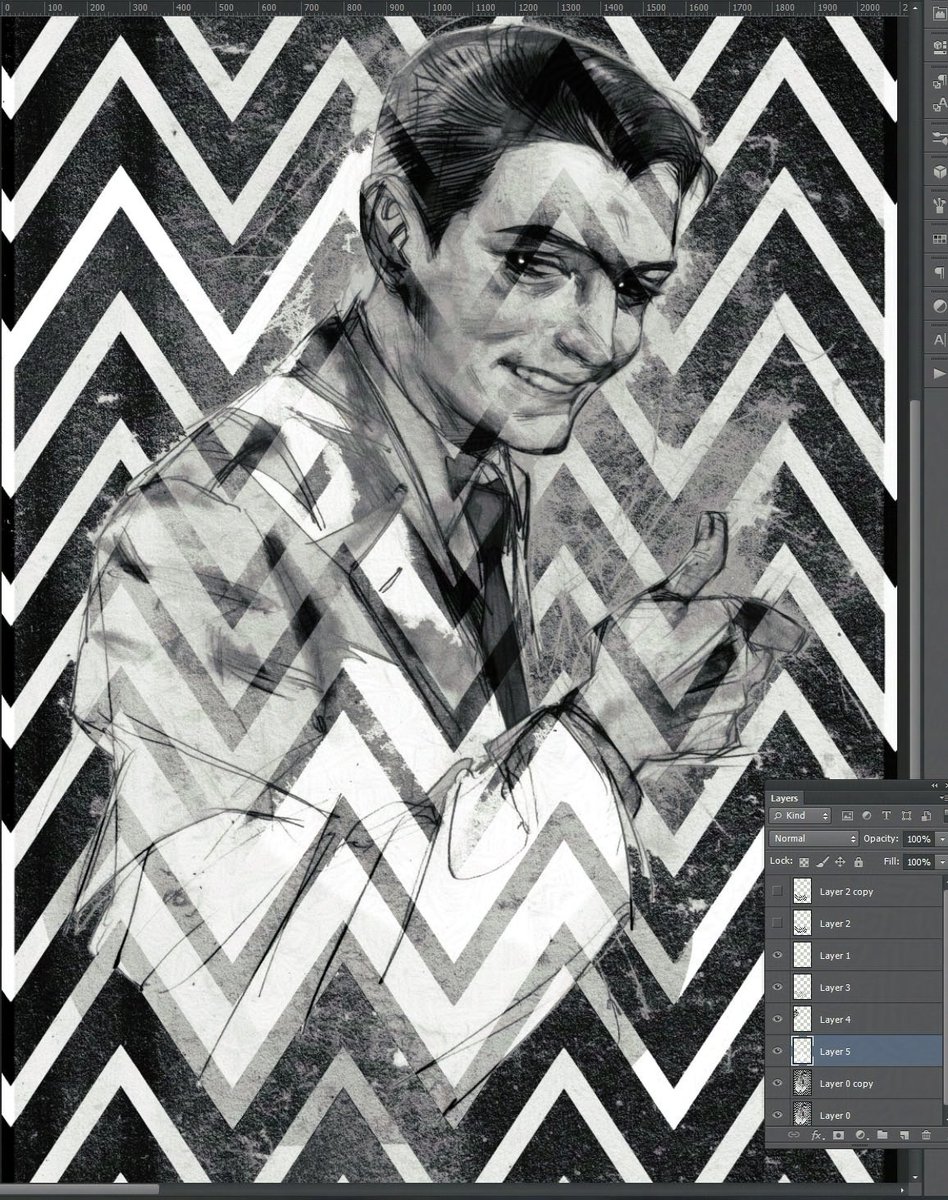Delete layer with the trash icon
Screen dimensions: 948x1200
(x=926, y=1135)
